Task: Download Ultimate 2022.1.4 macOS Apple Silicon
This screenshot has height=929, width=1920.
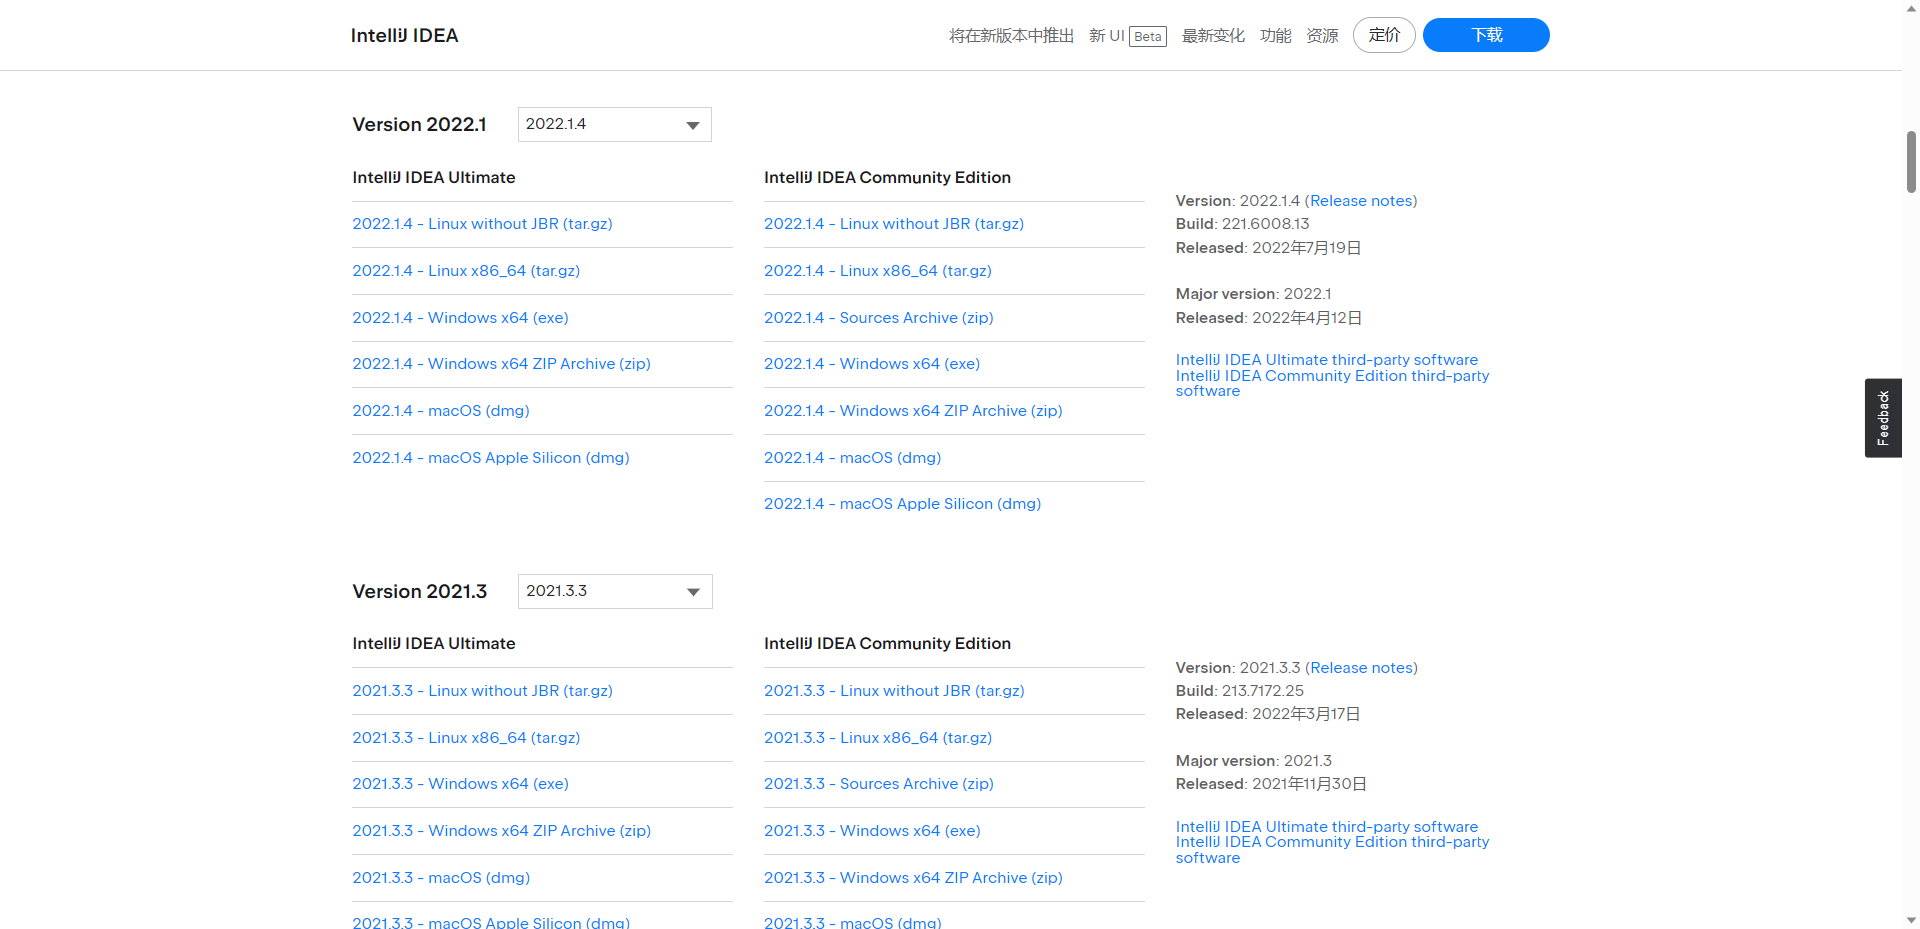Action: (491, 458)
